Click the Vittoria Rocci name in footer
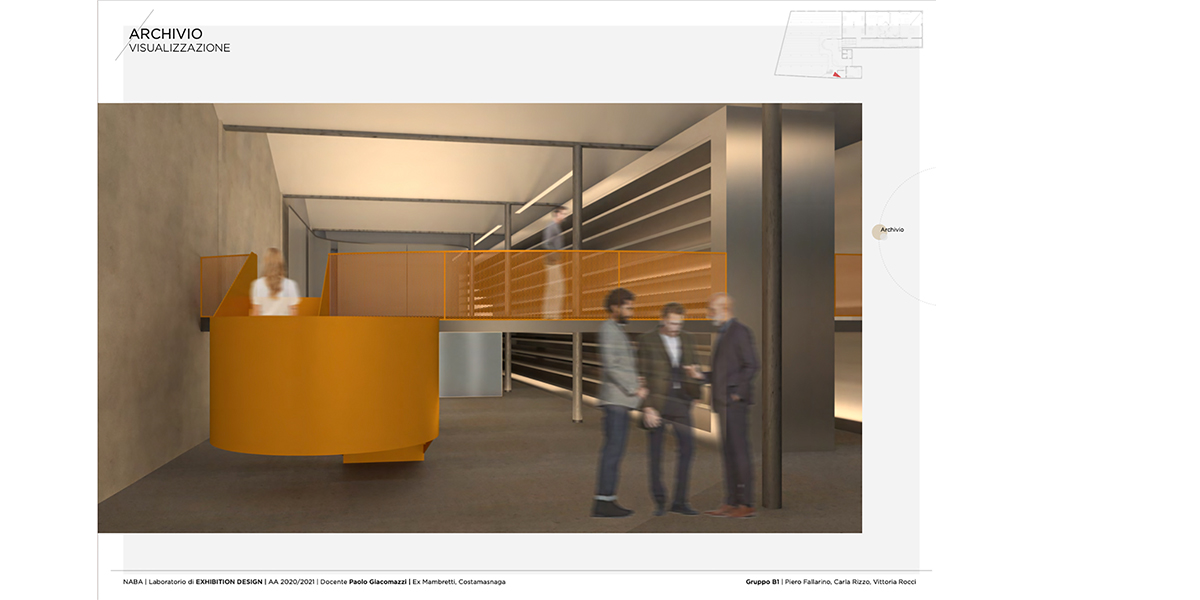Image resolution: width=1200 pixels, height=600 pixels. click(x=894, y=582)
